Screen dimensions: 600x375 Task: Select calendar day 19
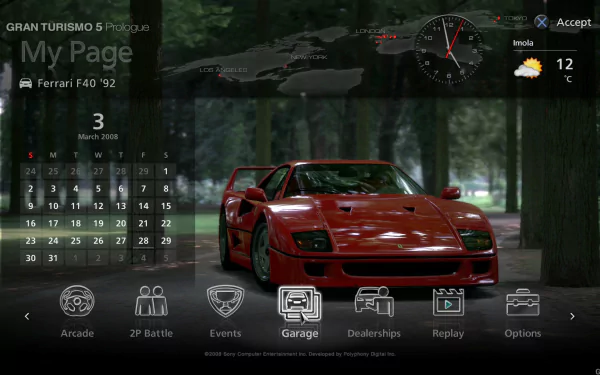click(x=98, y=223)
